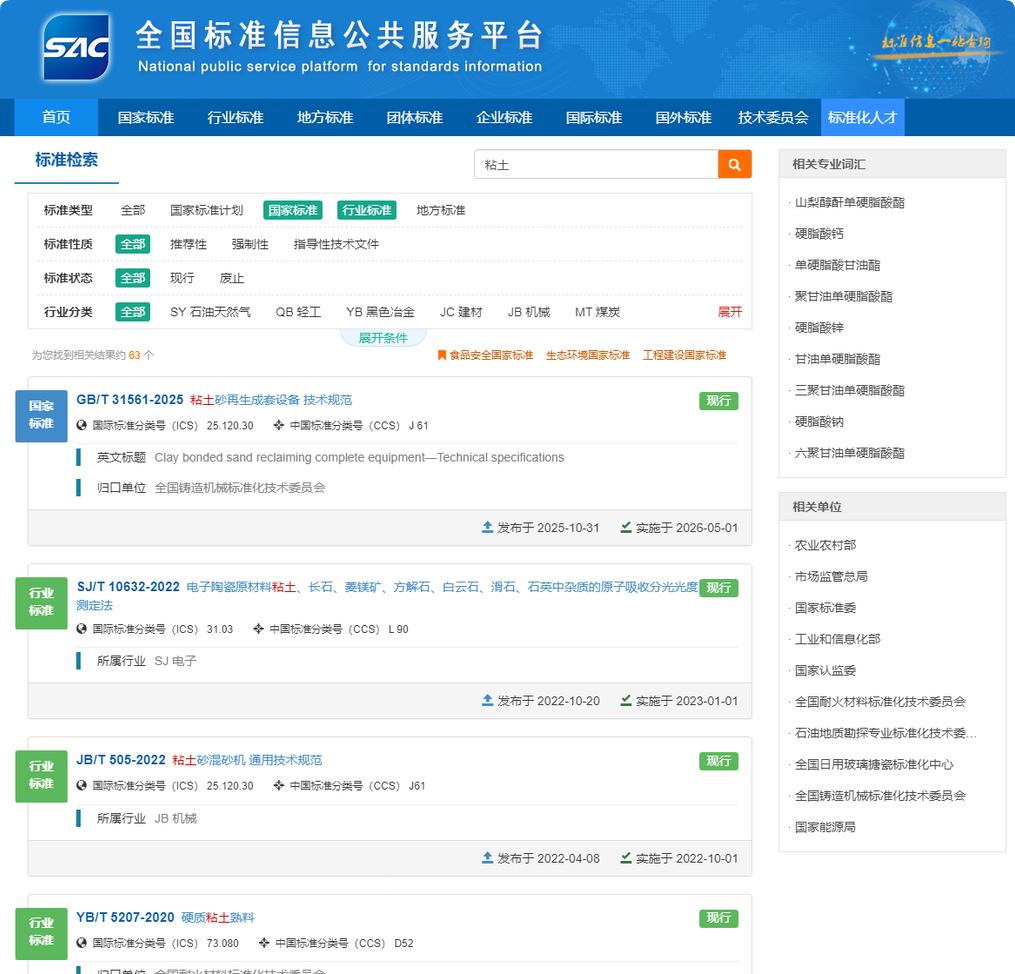Screen dimensions: 1015x974
Task: Click the implement icon next to 实施于 2026-05-01
Action: 626,527
